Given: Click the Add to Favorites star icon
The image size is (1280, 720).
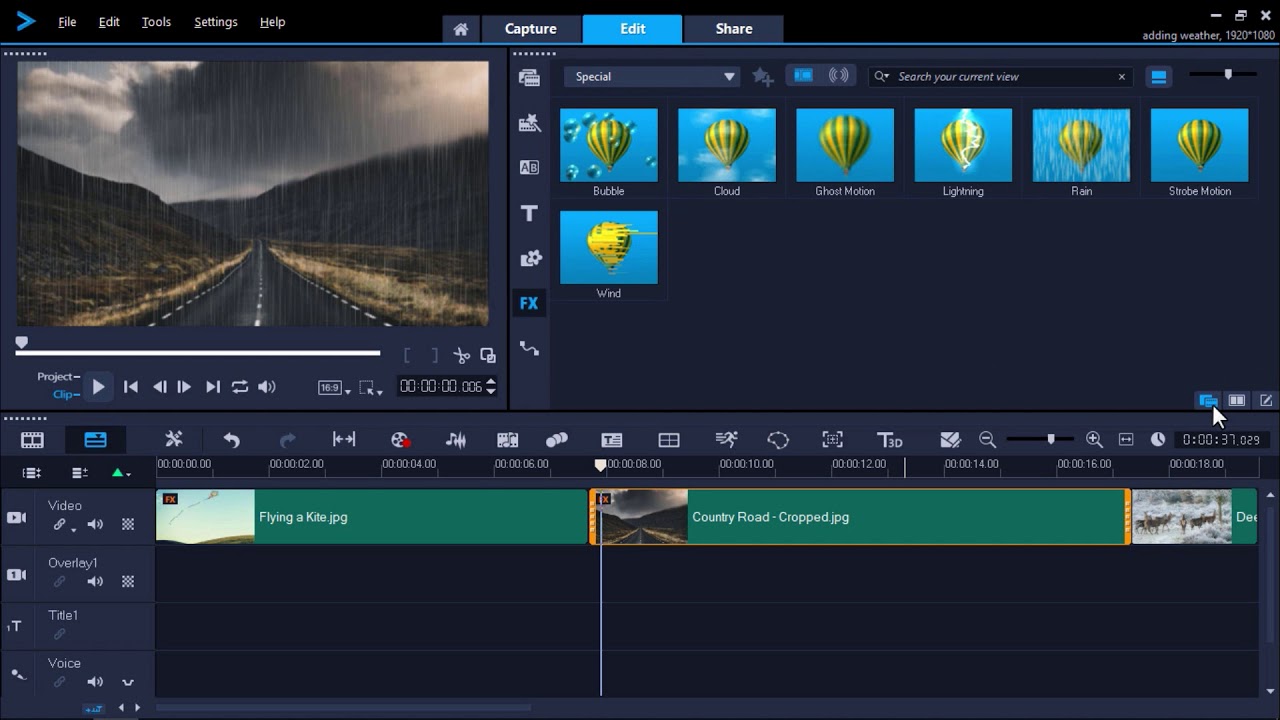Looking at the screenshot, I should pyautogui.click(x=763, y=77).
